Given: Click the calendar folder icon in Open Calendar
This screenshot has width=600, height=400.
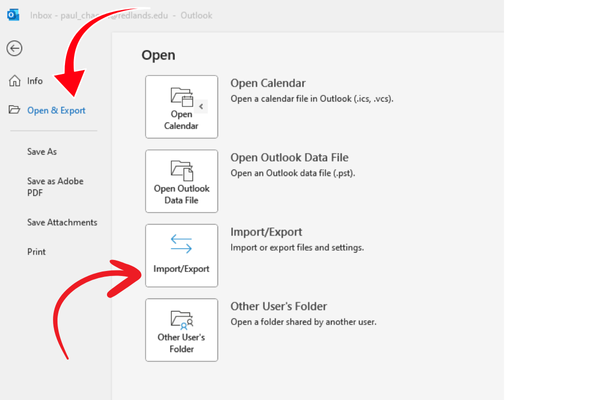Looking at the screenshot, I should (181, 97).
